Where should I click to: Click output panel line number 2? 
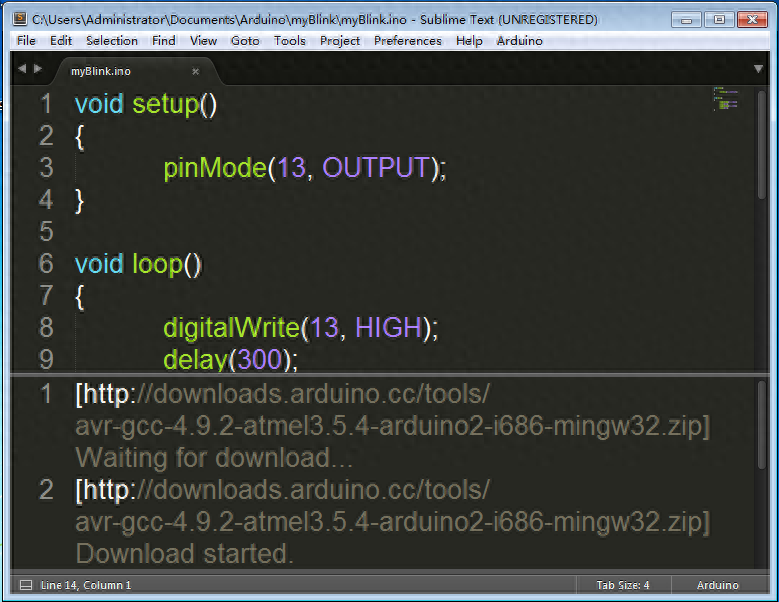click(x=46, y=490)
